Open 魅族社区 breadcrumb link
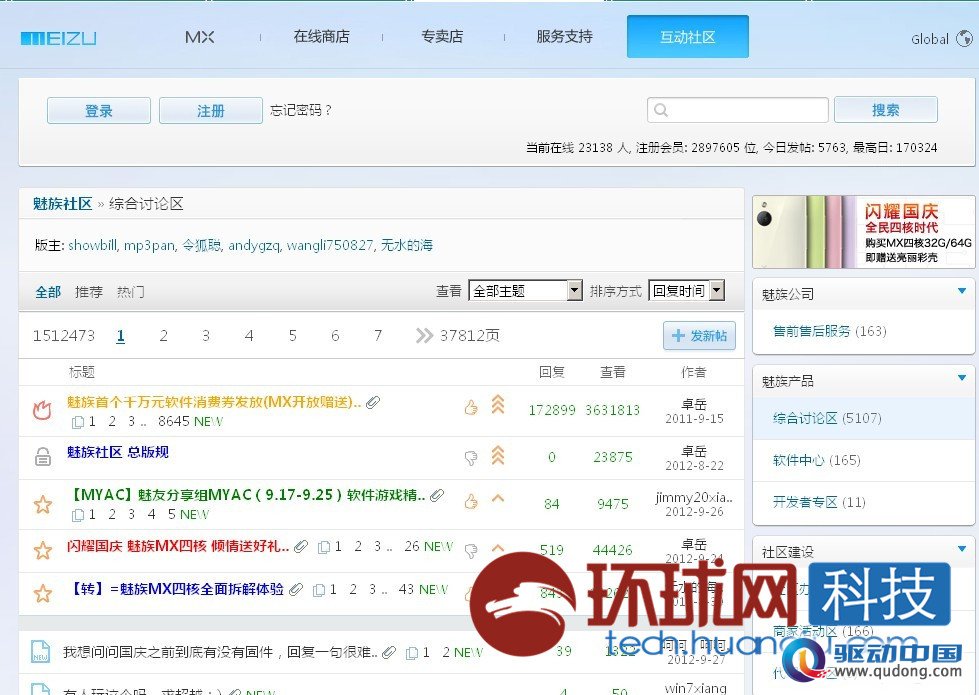979x695 pixels. click(x=62, y=204)
